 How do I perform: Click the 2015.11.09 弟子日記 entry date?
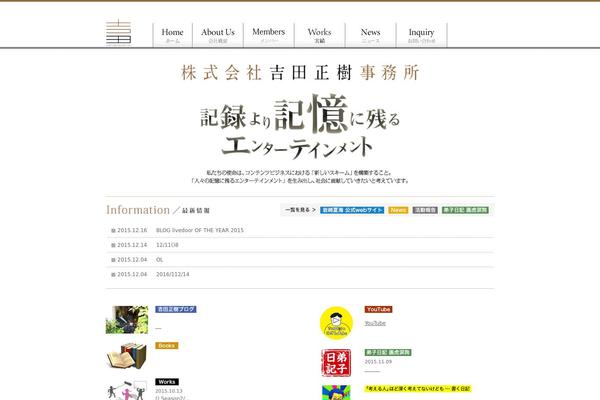click(378, 362)
